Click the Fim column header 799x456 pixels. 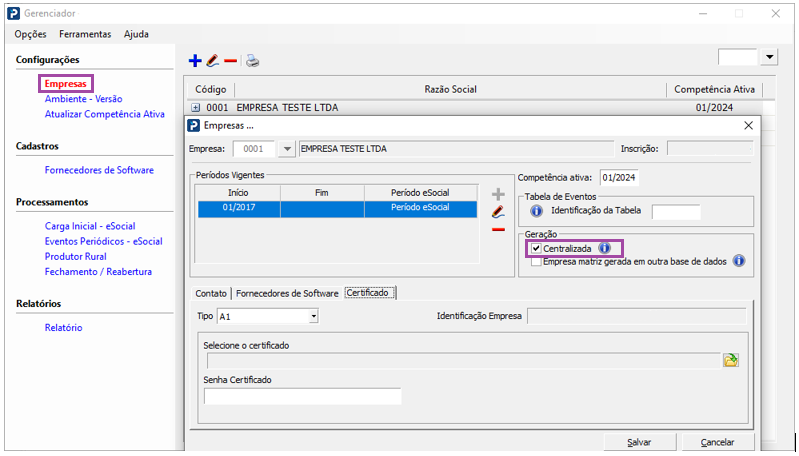[x=322, y=193]
